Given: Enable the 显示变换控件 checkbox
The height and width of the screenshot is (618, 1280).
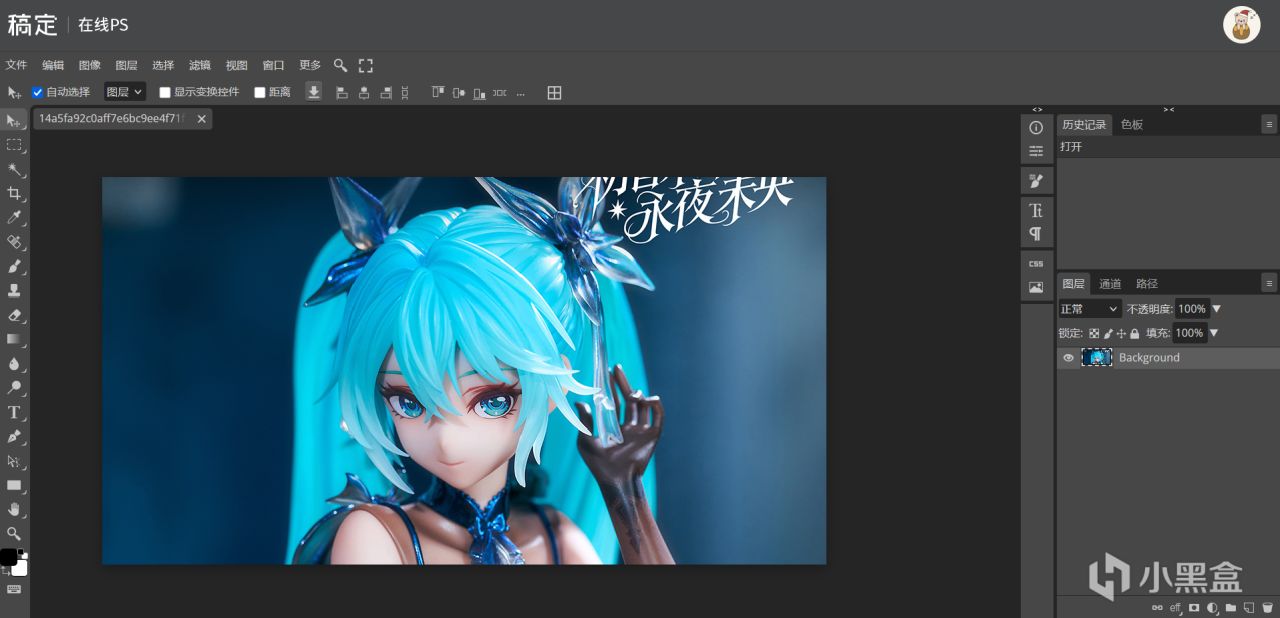Looking at the screenshot, I should [165, 92].
